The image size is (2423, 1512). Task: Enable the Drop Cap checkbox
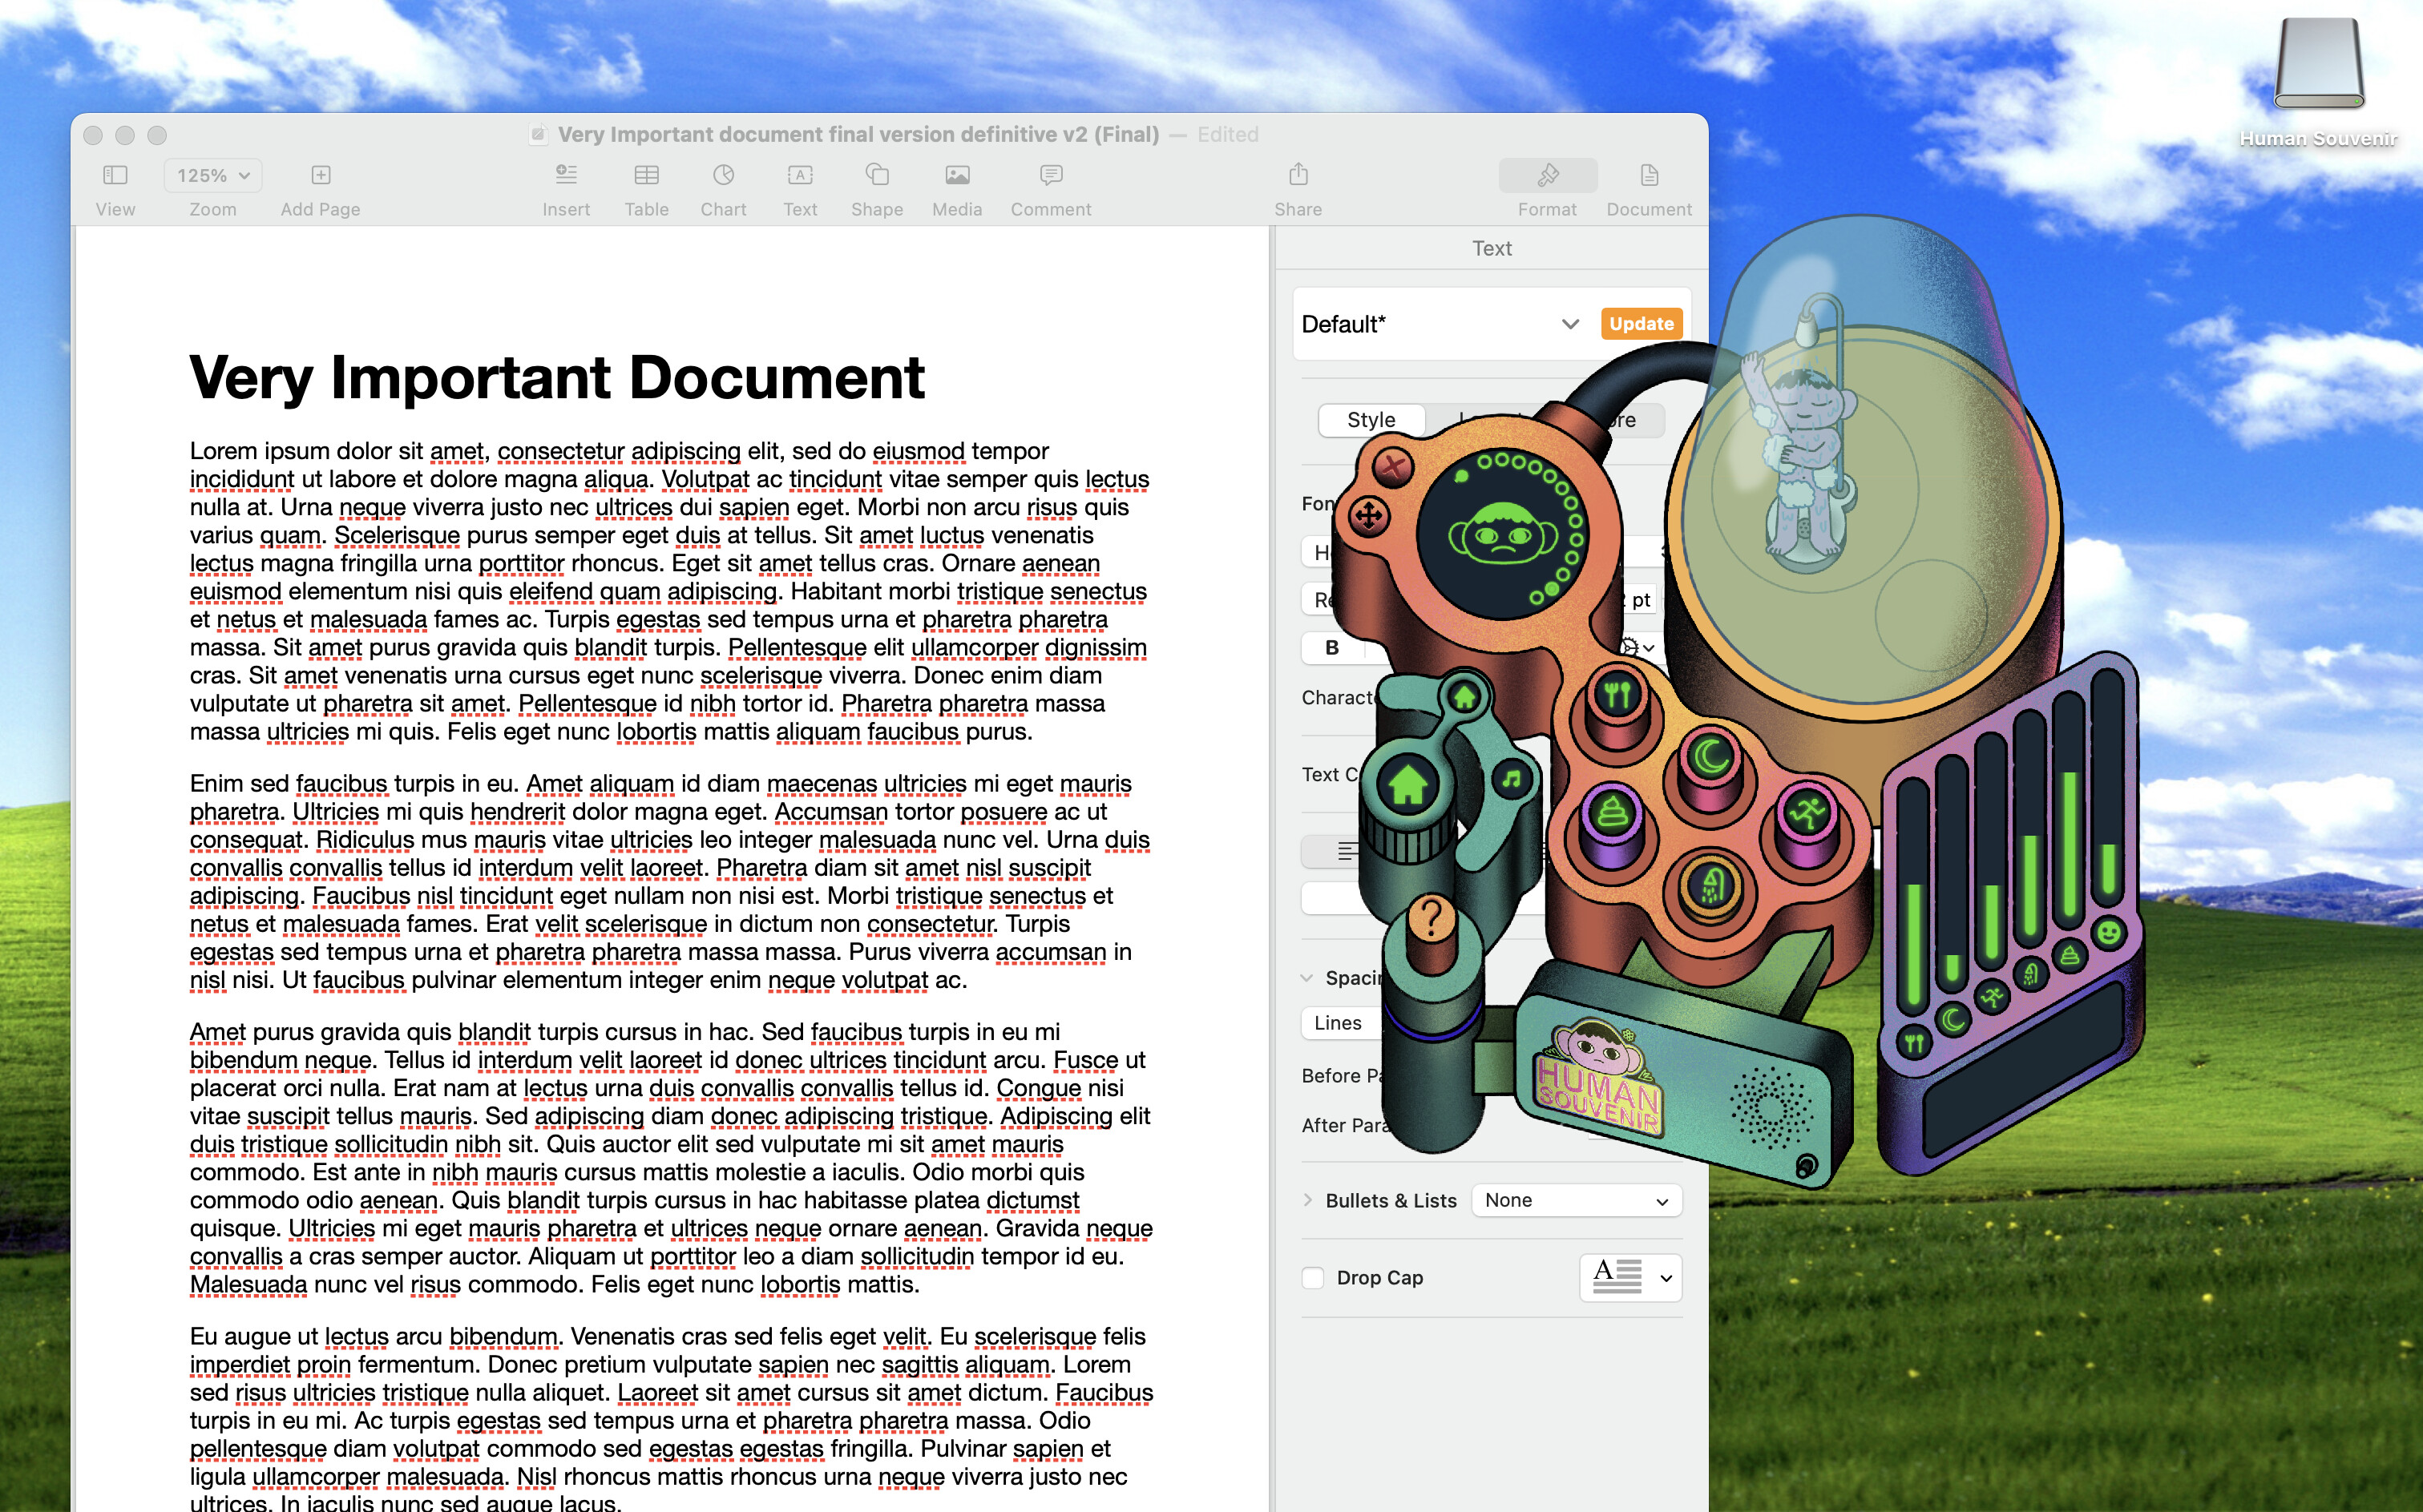coord(1312,1278)
